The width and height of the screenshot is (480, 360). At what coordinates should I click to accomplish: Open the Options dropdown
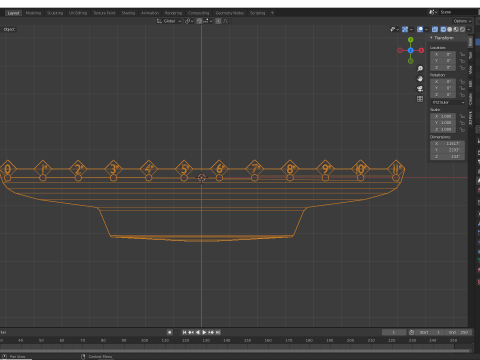point(462,21)
